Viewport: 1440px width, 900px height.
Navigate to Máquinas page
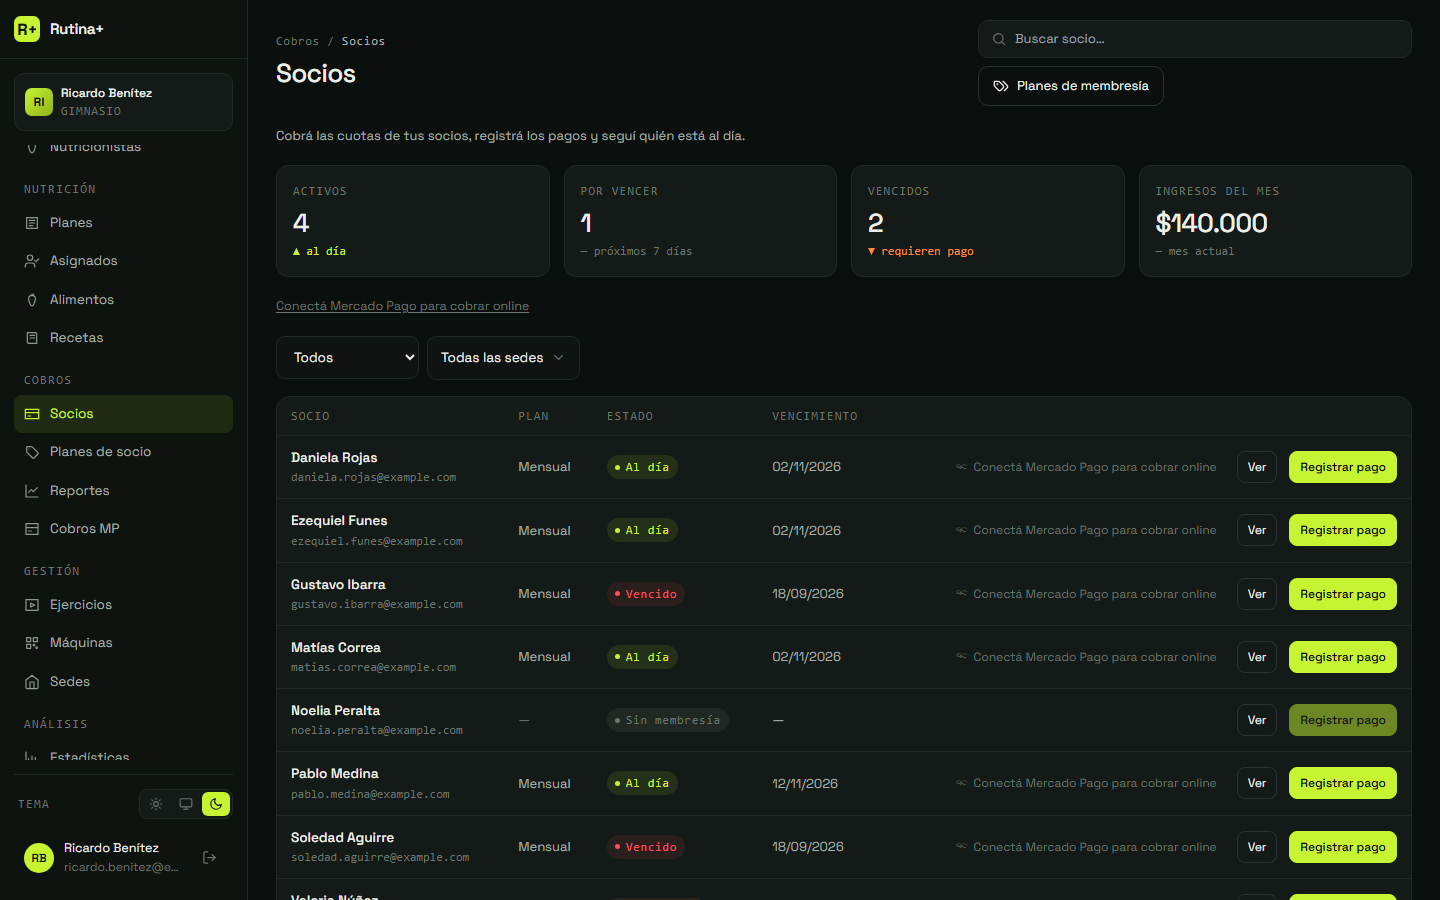click(x=123, y=643)
